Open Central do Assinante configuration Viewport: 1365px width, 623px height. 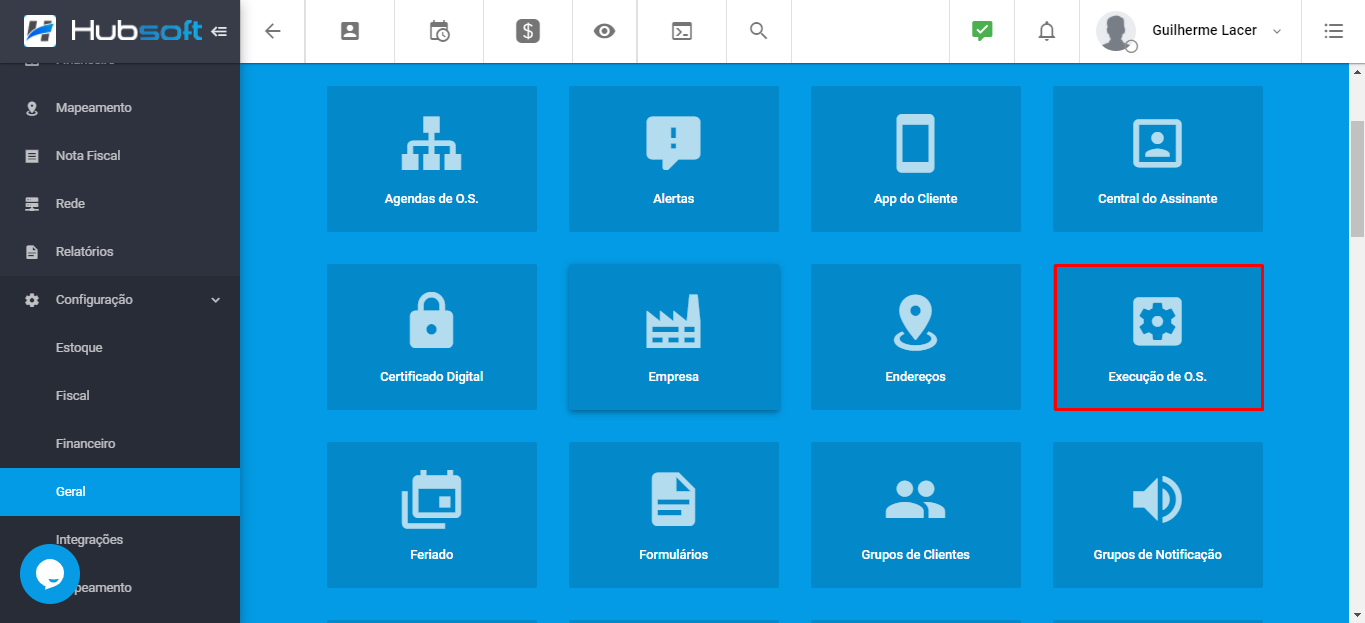[1157, 158]
